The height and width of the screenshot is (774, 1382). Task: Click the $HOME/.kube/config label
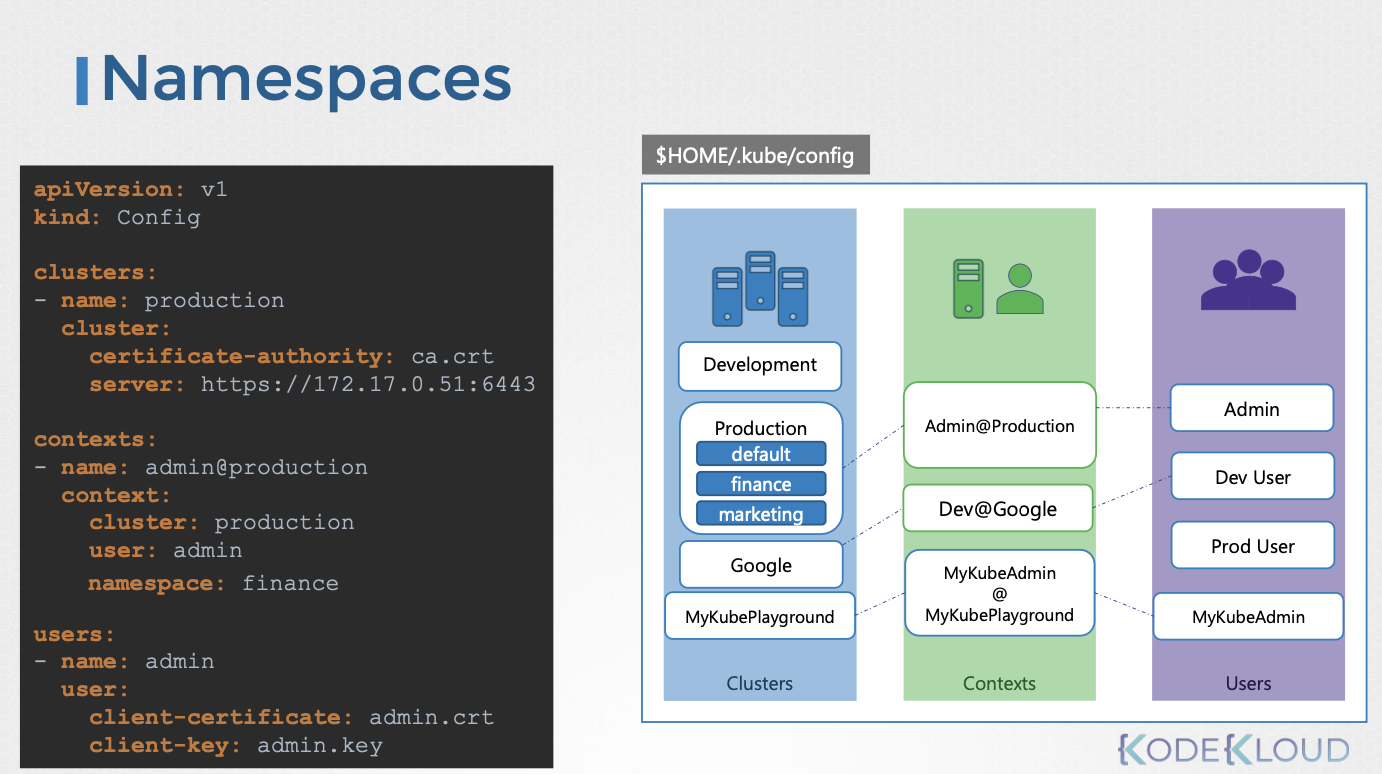pos(755,155)
